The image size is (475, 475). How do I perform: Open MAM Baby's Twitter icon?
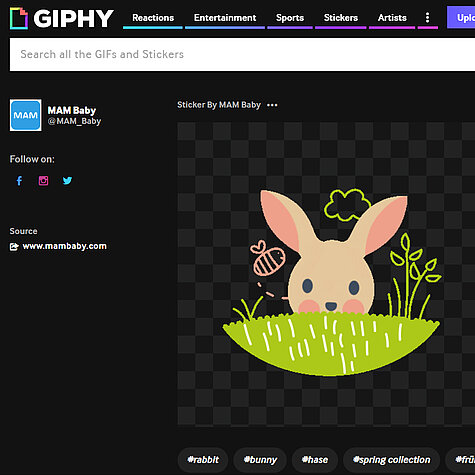(67, 181)
